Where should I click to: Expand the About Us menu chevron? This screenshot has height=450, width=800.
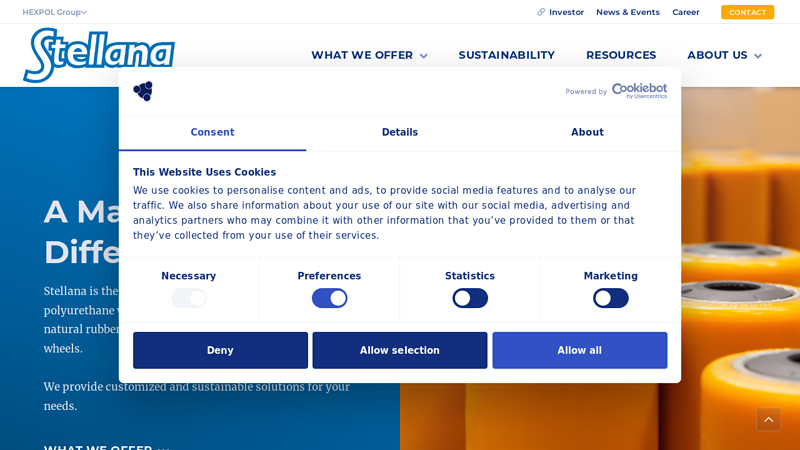(x=758, y=56)
